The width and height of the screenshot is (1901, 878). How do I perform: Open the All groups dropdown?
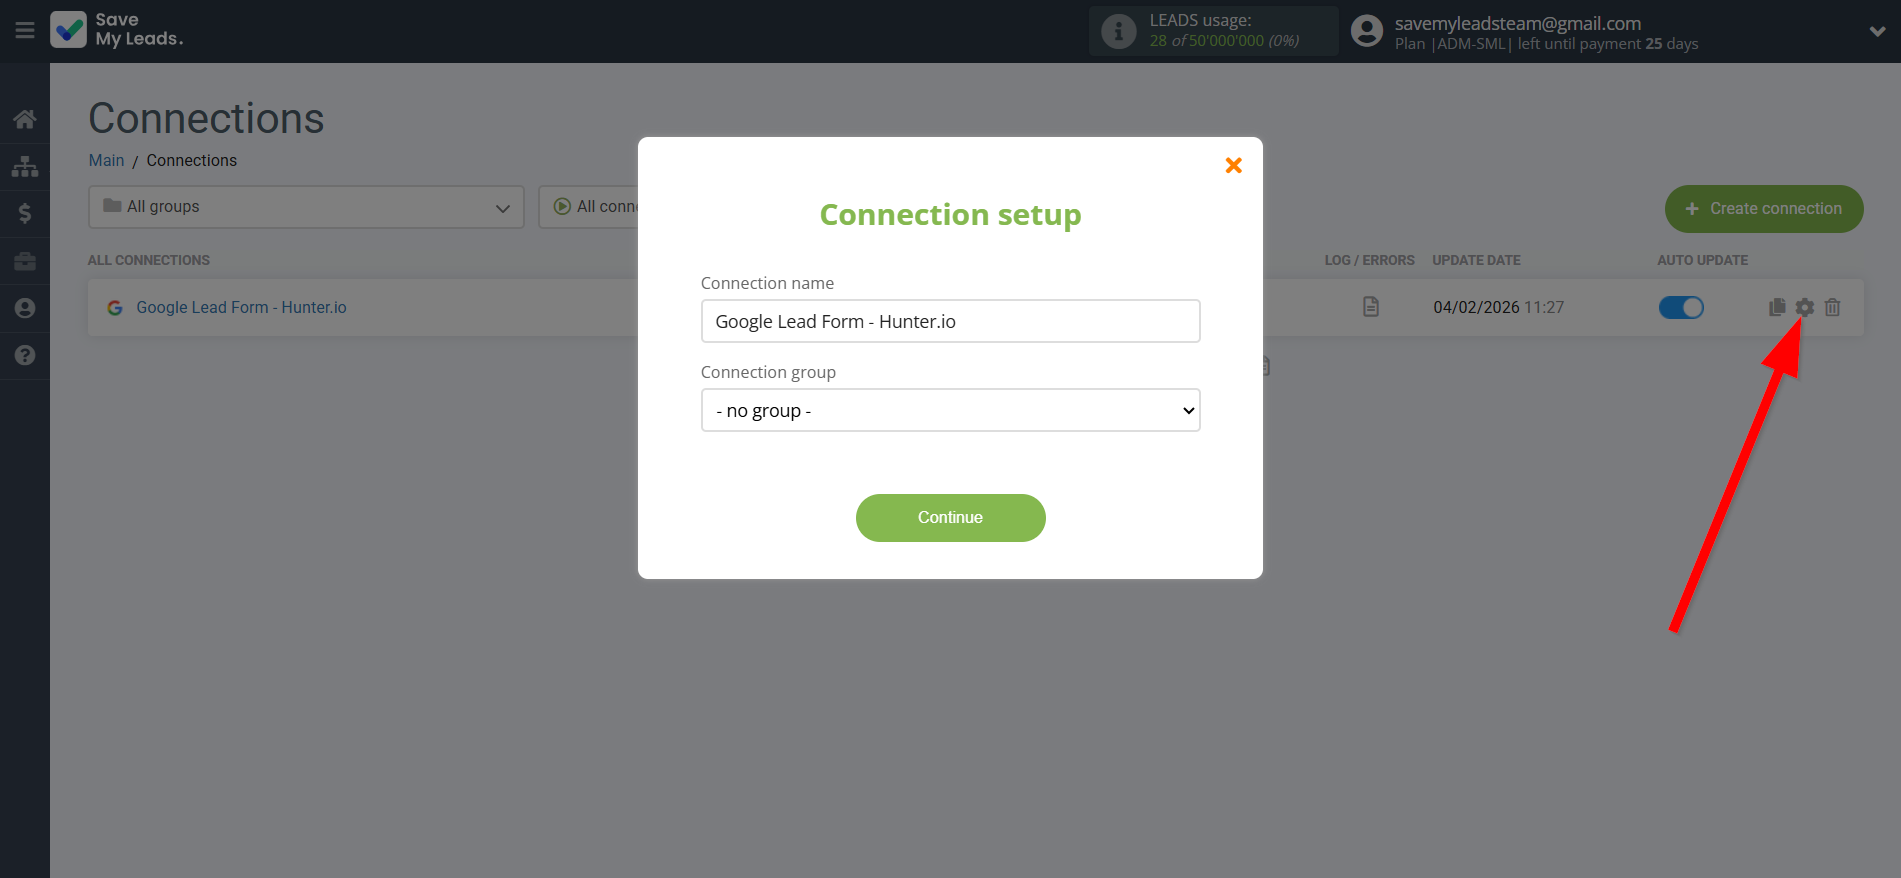coord(306,207)
